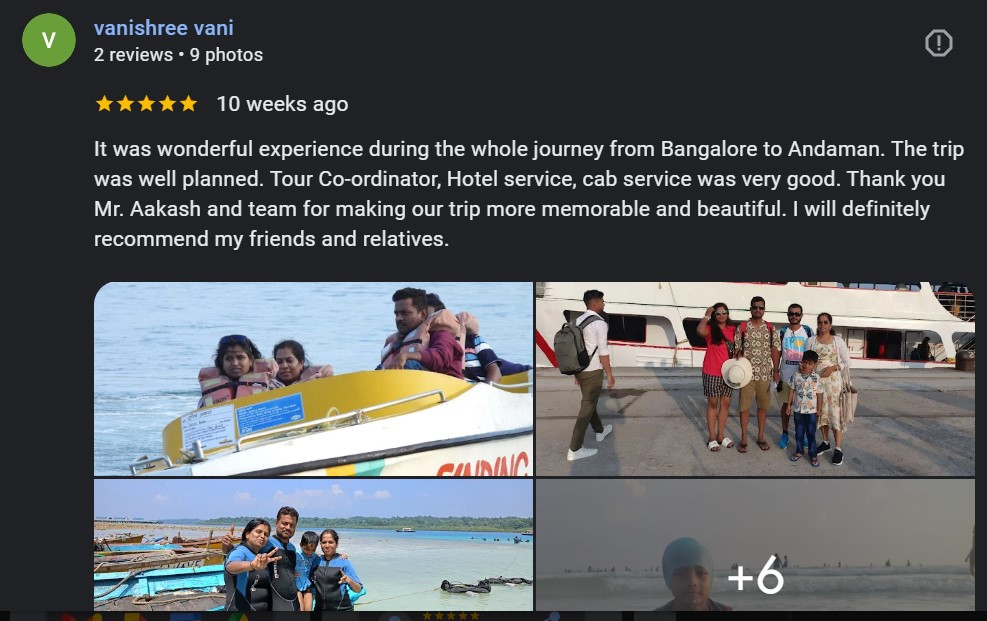Click the '2 reviews' reviewer stat

pos(133,55)
